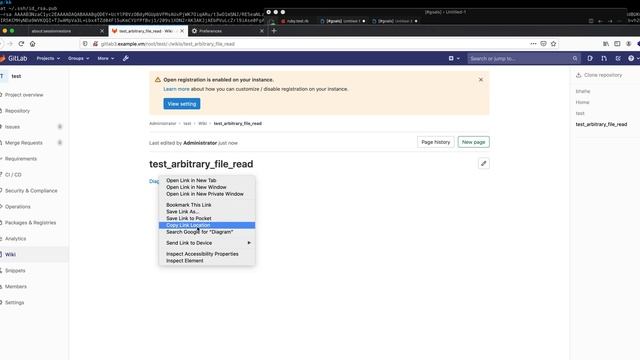Expand the Send Link to Device submenu
This screenshot has height=360, width=640.
[207, 243]
